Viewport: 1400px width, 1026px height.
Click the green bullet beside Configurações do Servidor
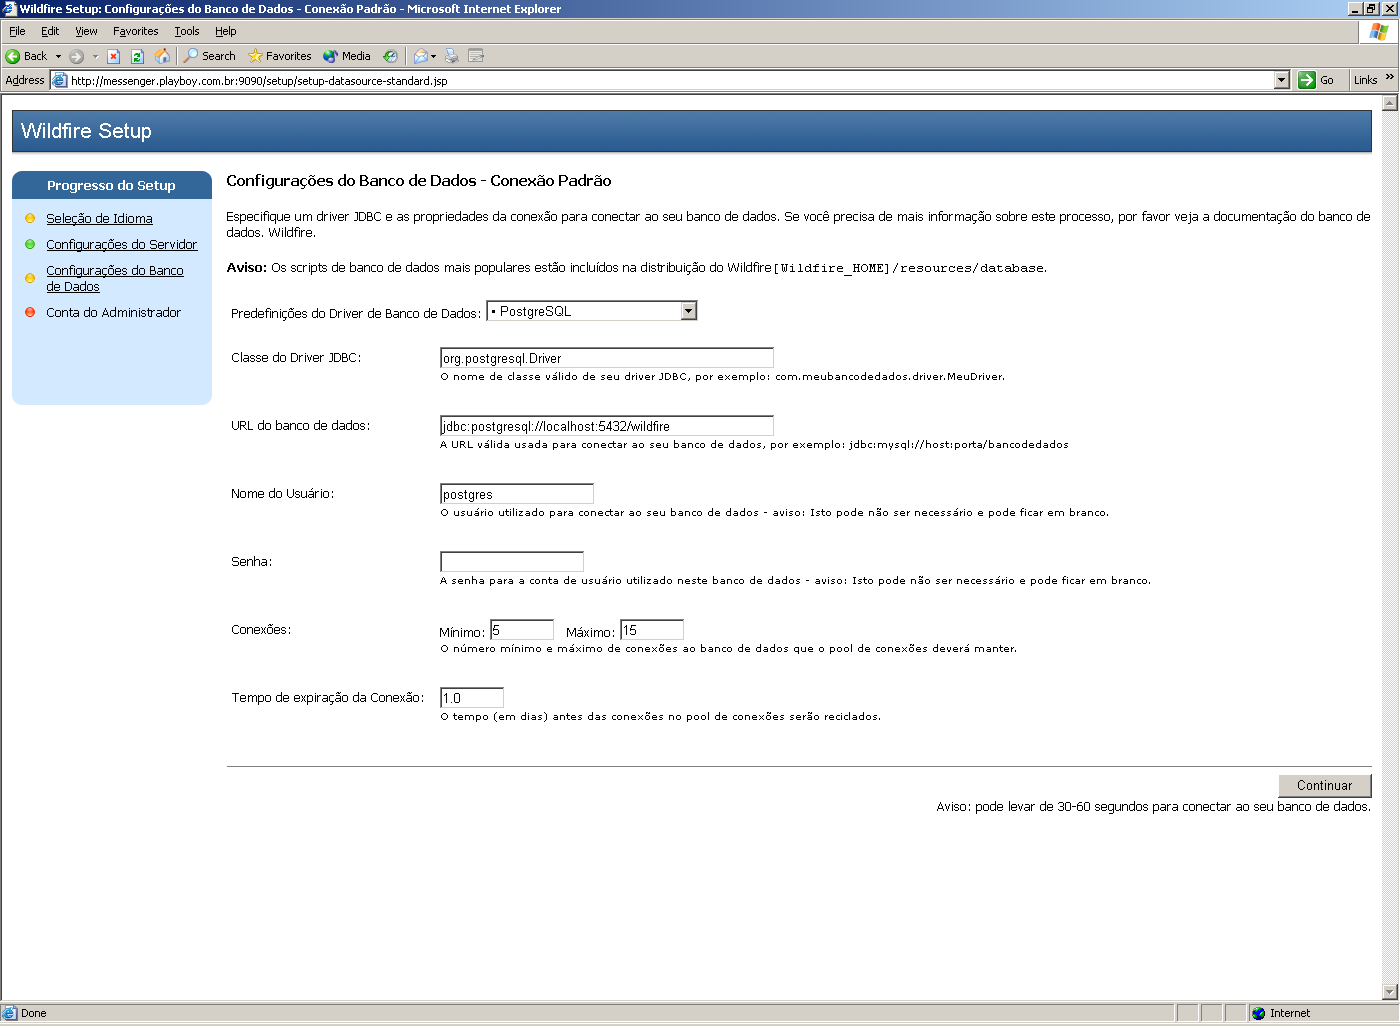[30, 244]
